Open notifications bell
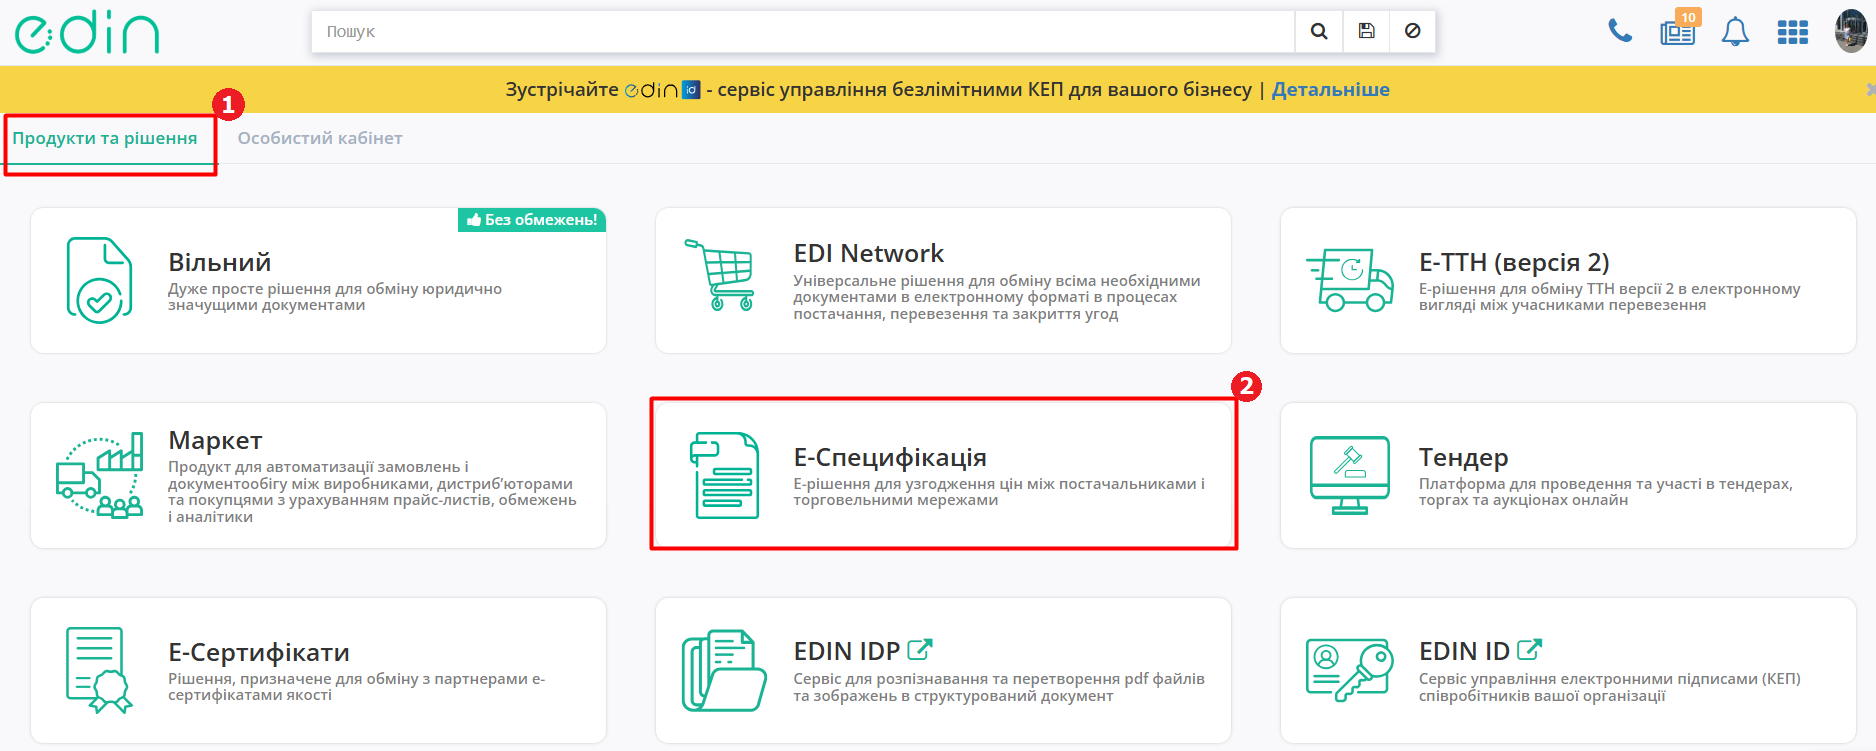Image resolution: width=1876 pixels, height=751 pixels. (x=1735, y=32)
